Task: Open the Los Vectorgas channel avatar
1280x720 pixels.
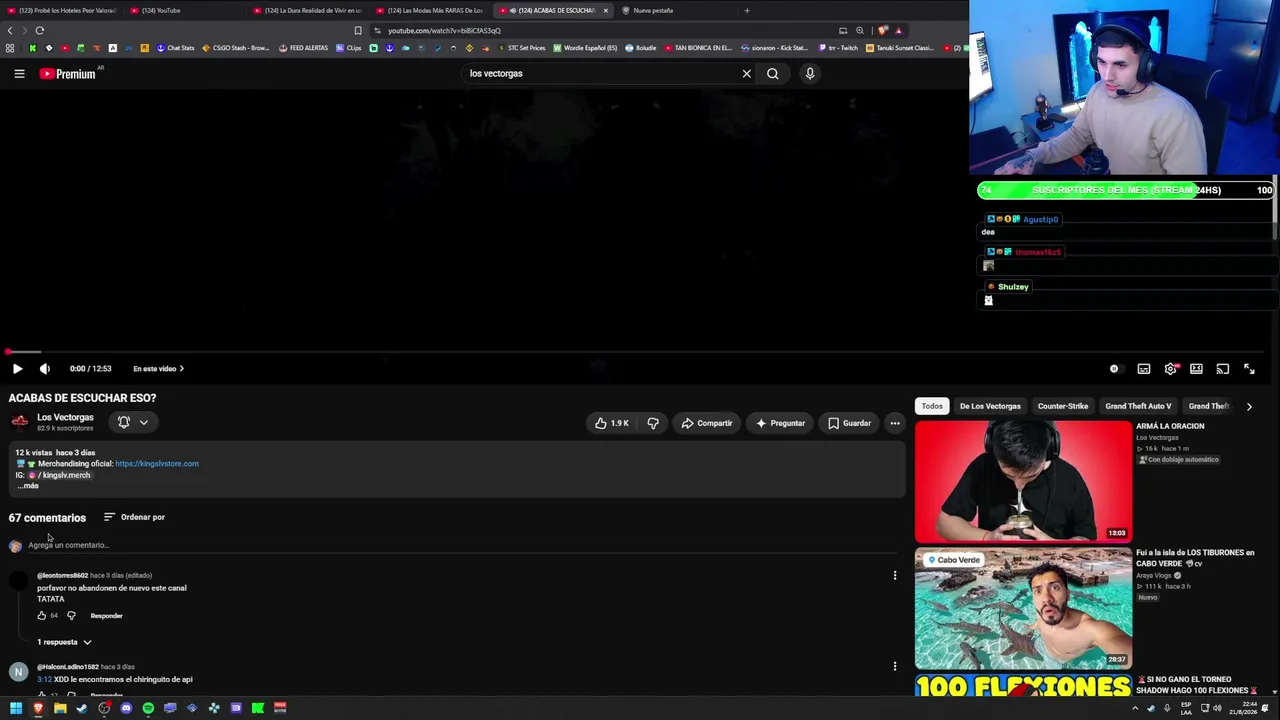Action: pos(19,422)
